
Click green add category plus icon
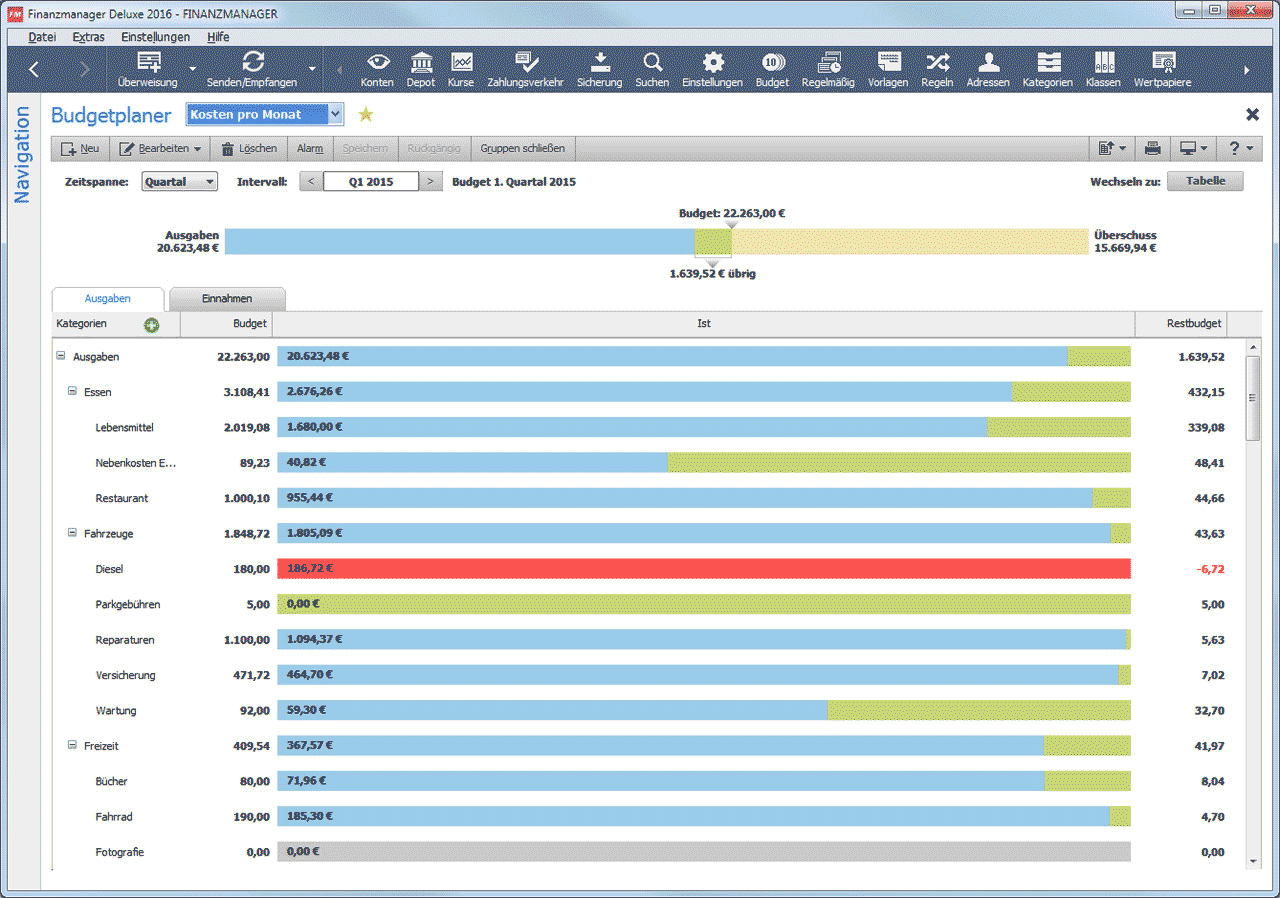coord(152,325)
